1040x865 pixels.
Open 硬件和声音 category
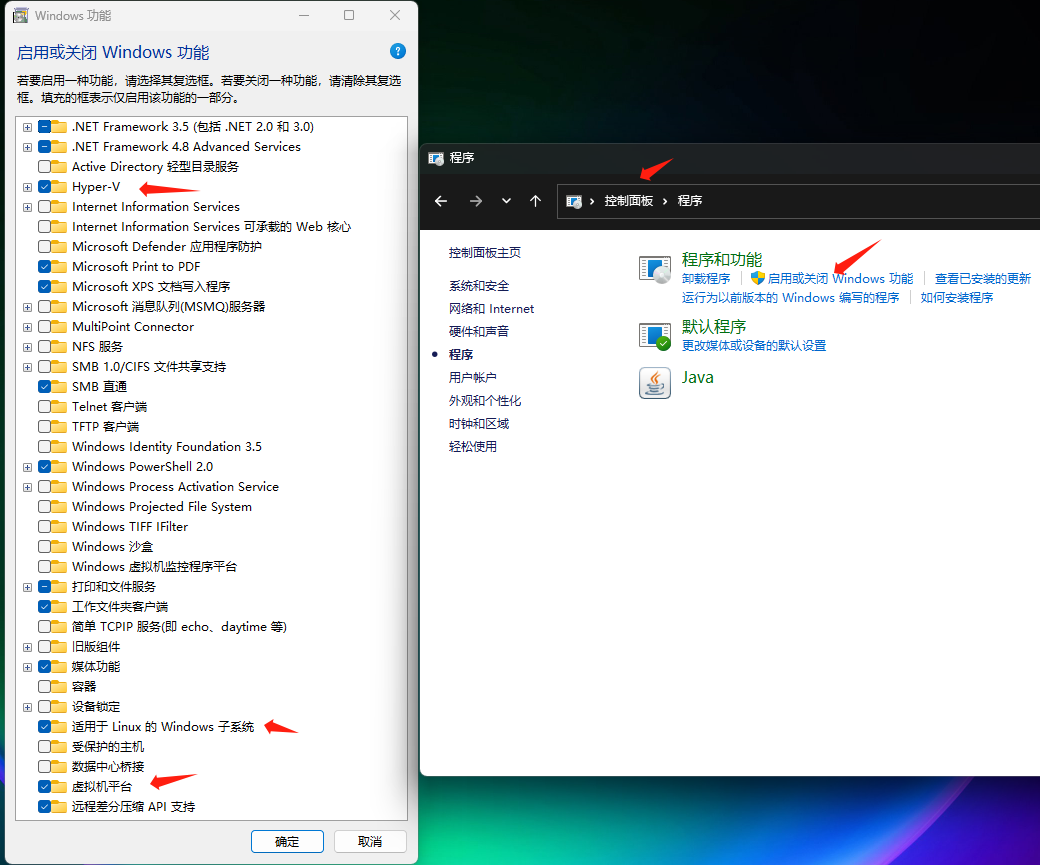click(479, 332)
